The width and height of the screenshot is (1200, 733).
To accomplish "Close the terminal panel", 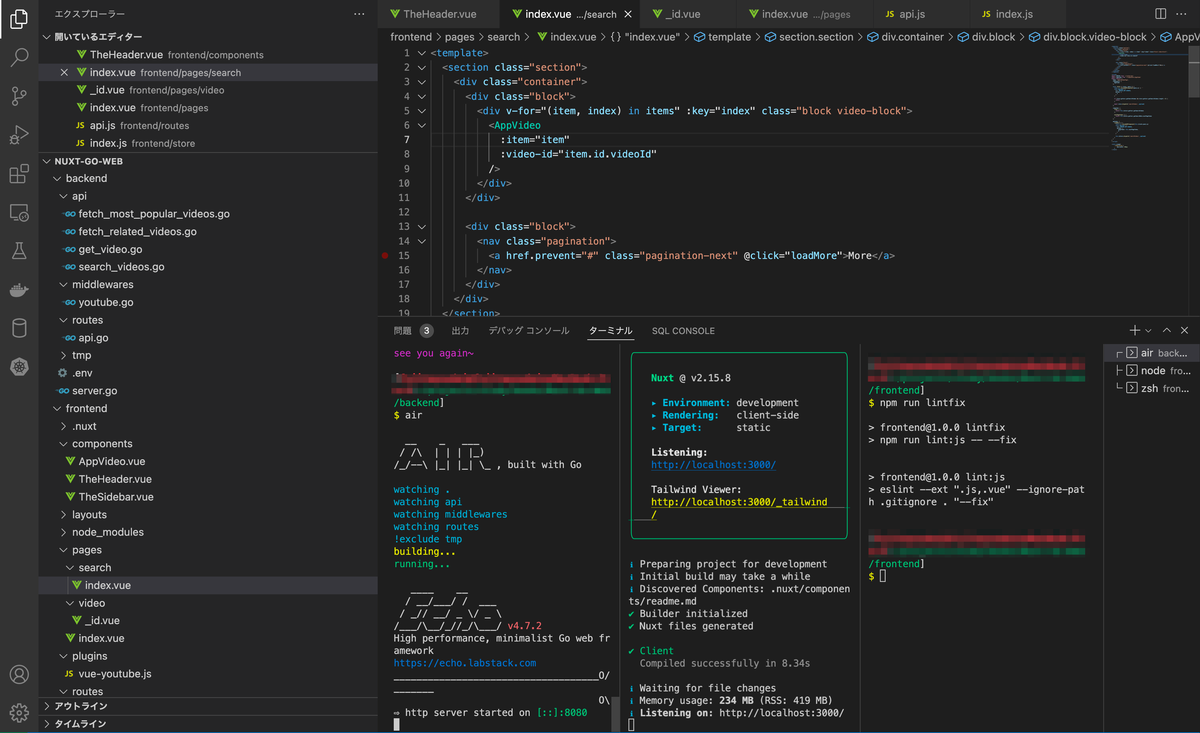I will coord(1185,330).
